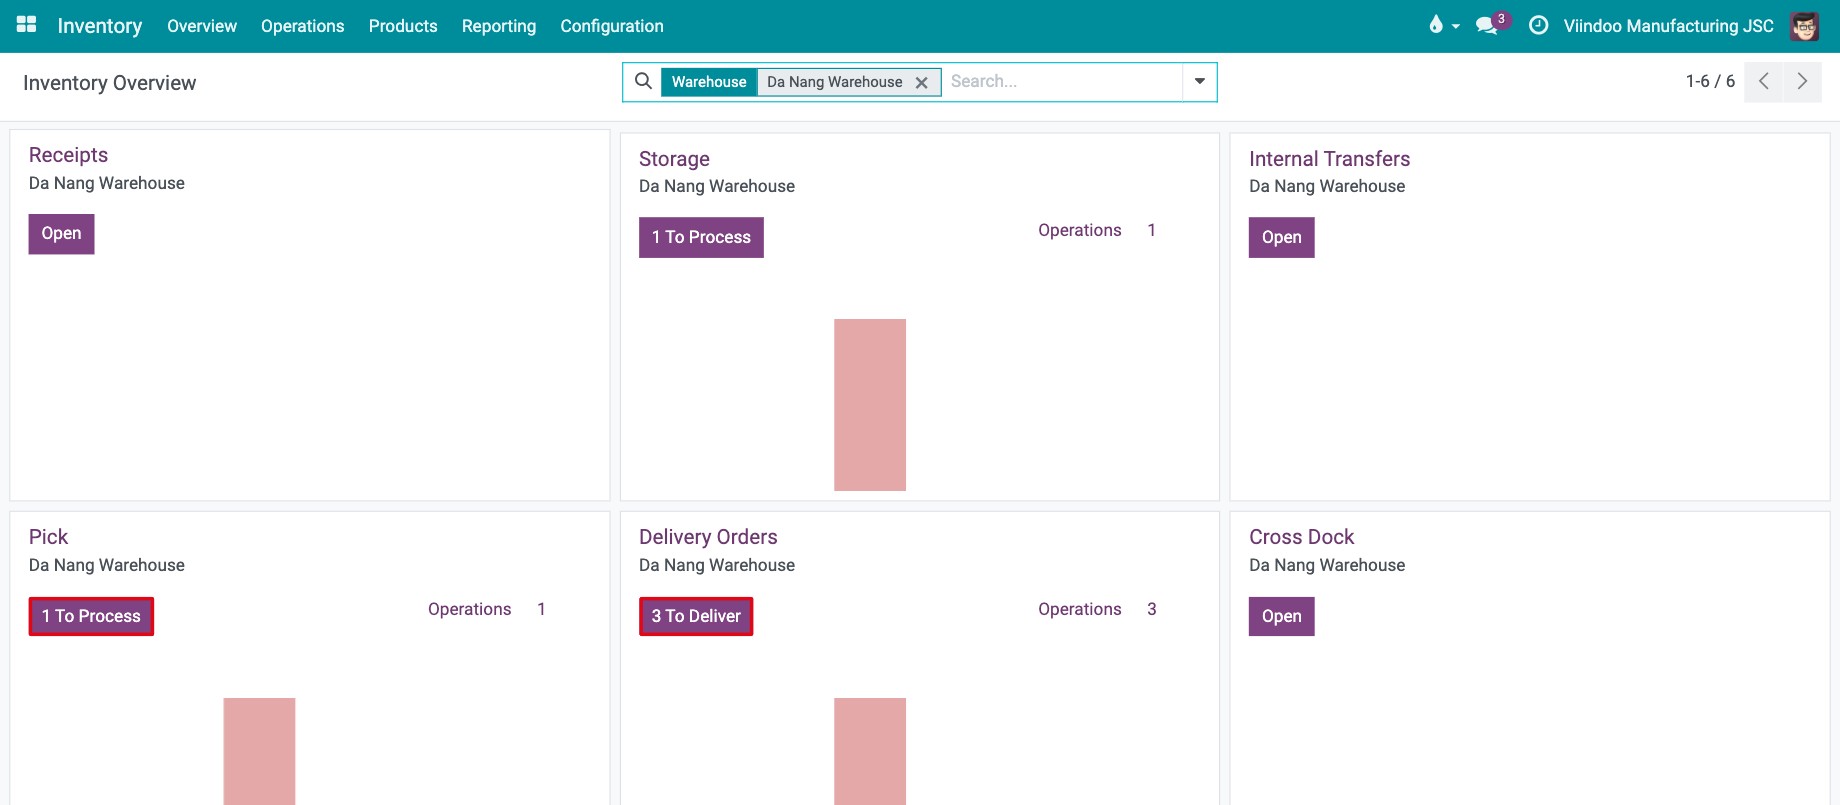Expand the search options dropdown arrow
Screen dimensions: 1840x805
click(x=1200, y=81)
